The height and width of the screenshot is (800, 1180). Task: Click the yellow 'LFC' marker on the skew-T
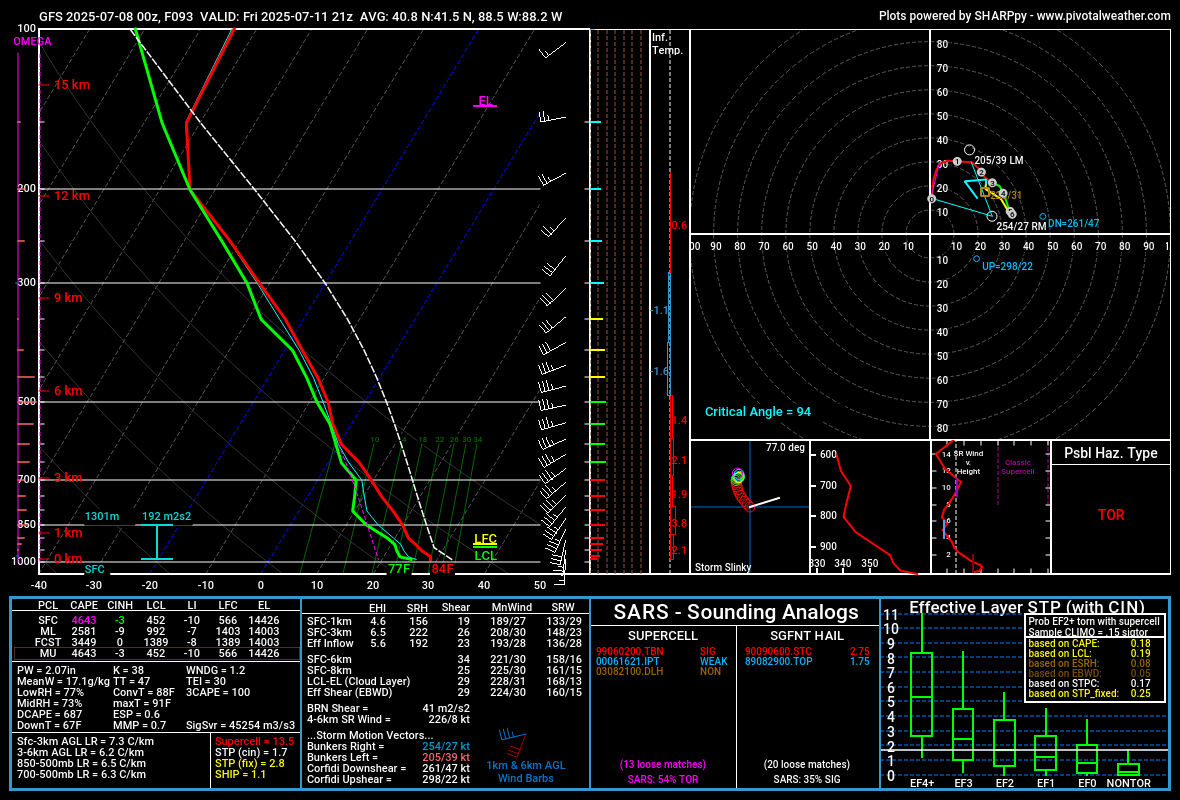(x=485, y=539)
